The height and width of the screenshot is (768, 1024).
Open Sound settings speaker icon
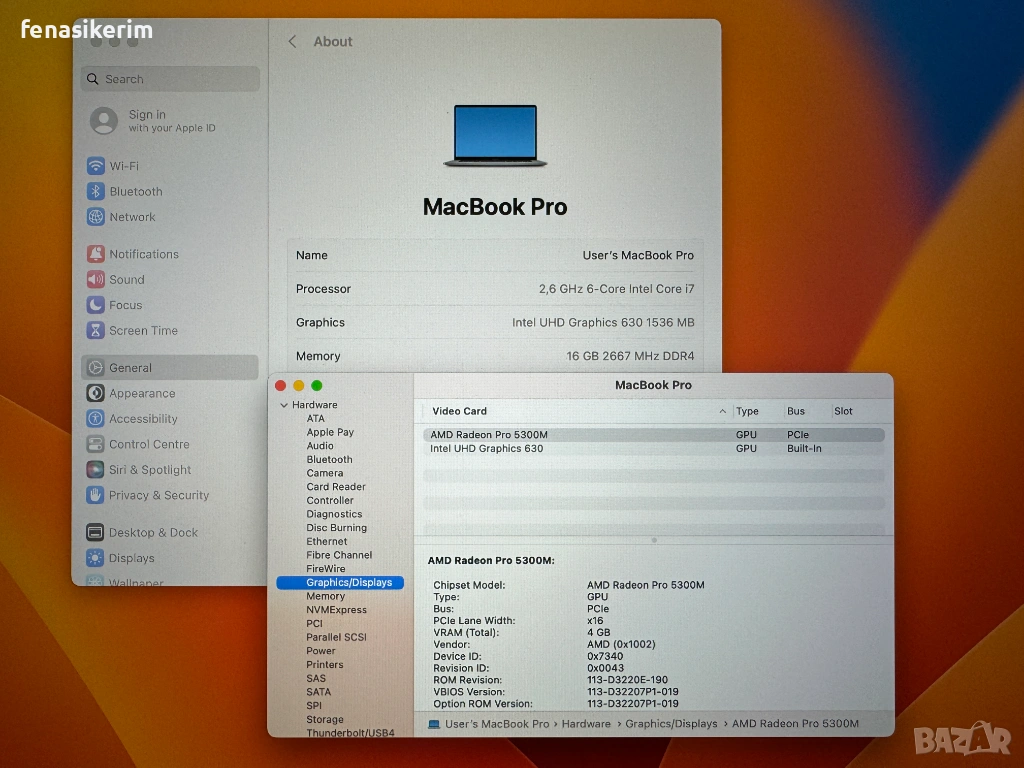pyautogui.click(x=95, y=280)
